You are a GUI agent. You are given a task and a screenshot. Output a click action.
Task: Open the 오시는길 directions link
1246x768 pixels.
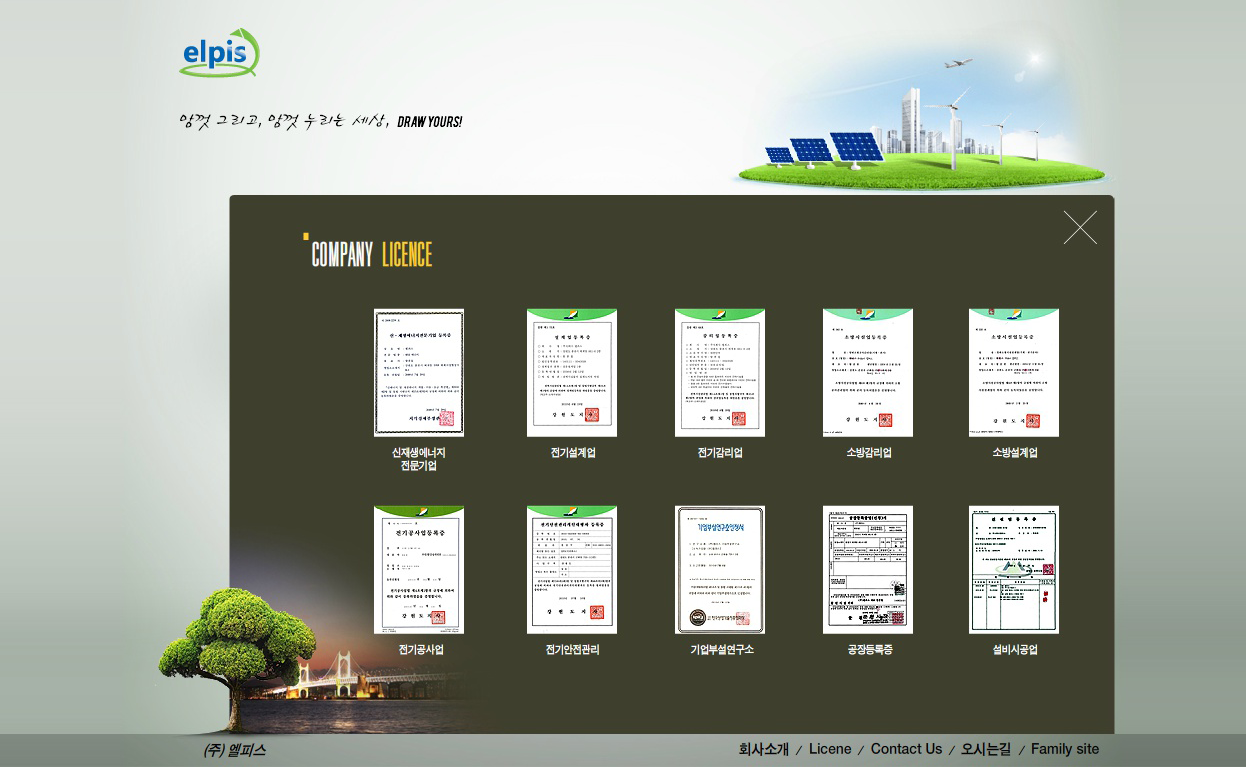[986, 749]
